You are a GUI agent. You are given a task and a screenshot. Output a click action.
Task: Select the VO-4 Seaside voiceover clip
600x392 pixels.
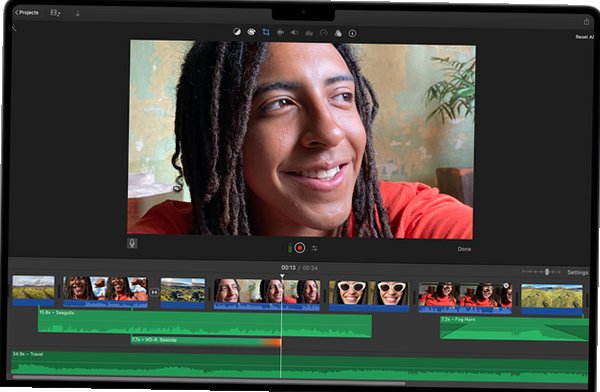[206, 341]
